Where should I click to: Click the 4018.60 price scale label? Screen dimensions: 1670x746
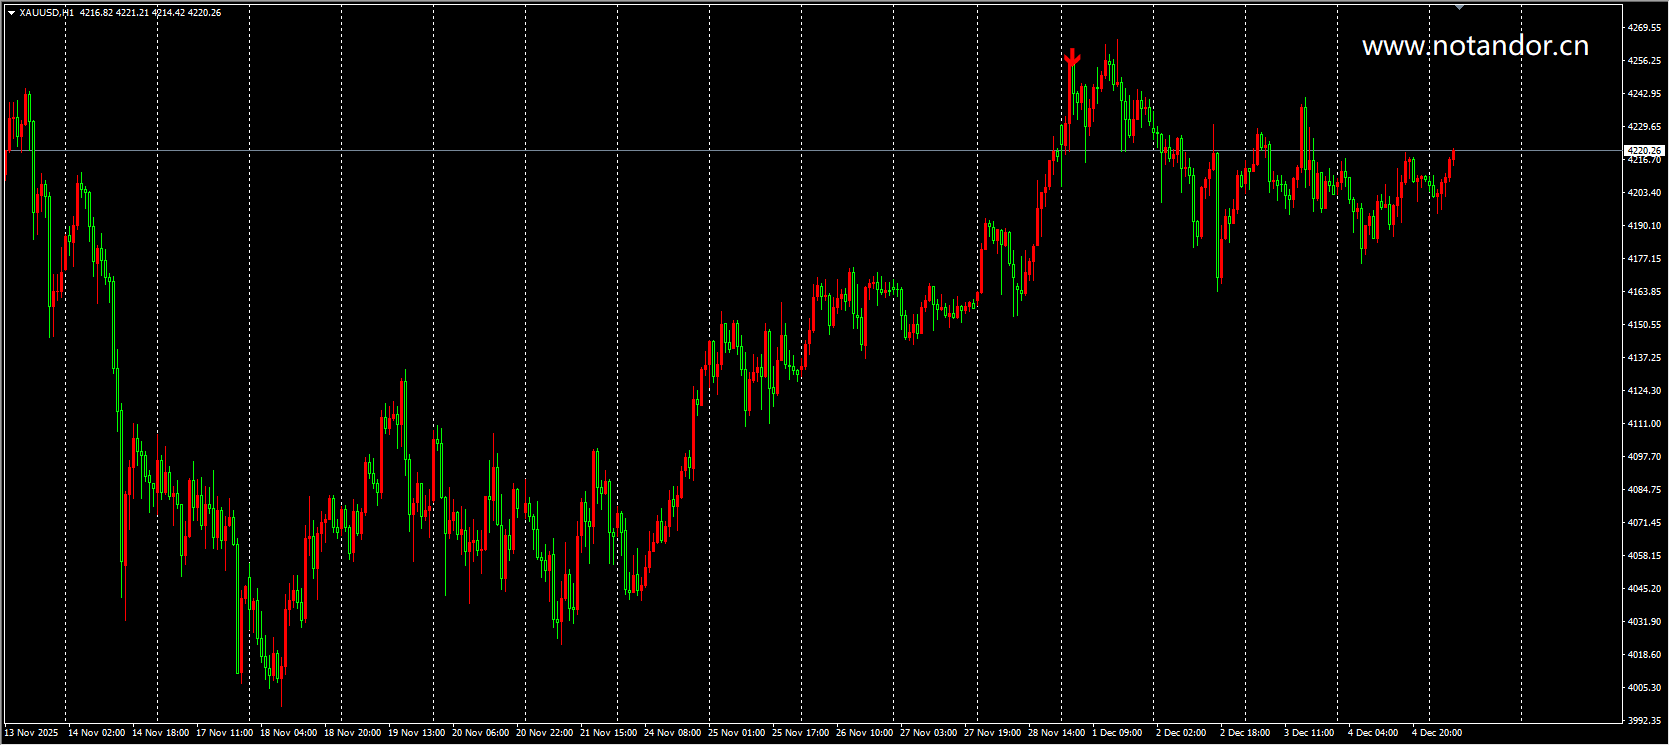(1644, 655)
